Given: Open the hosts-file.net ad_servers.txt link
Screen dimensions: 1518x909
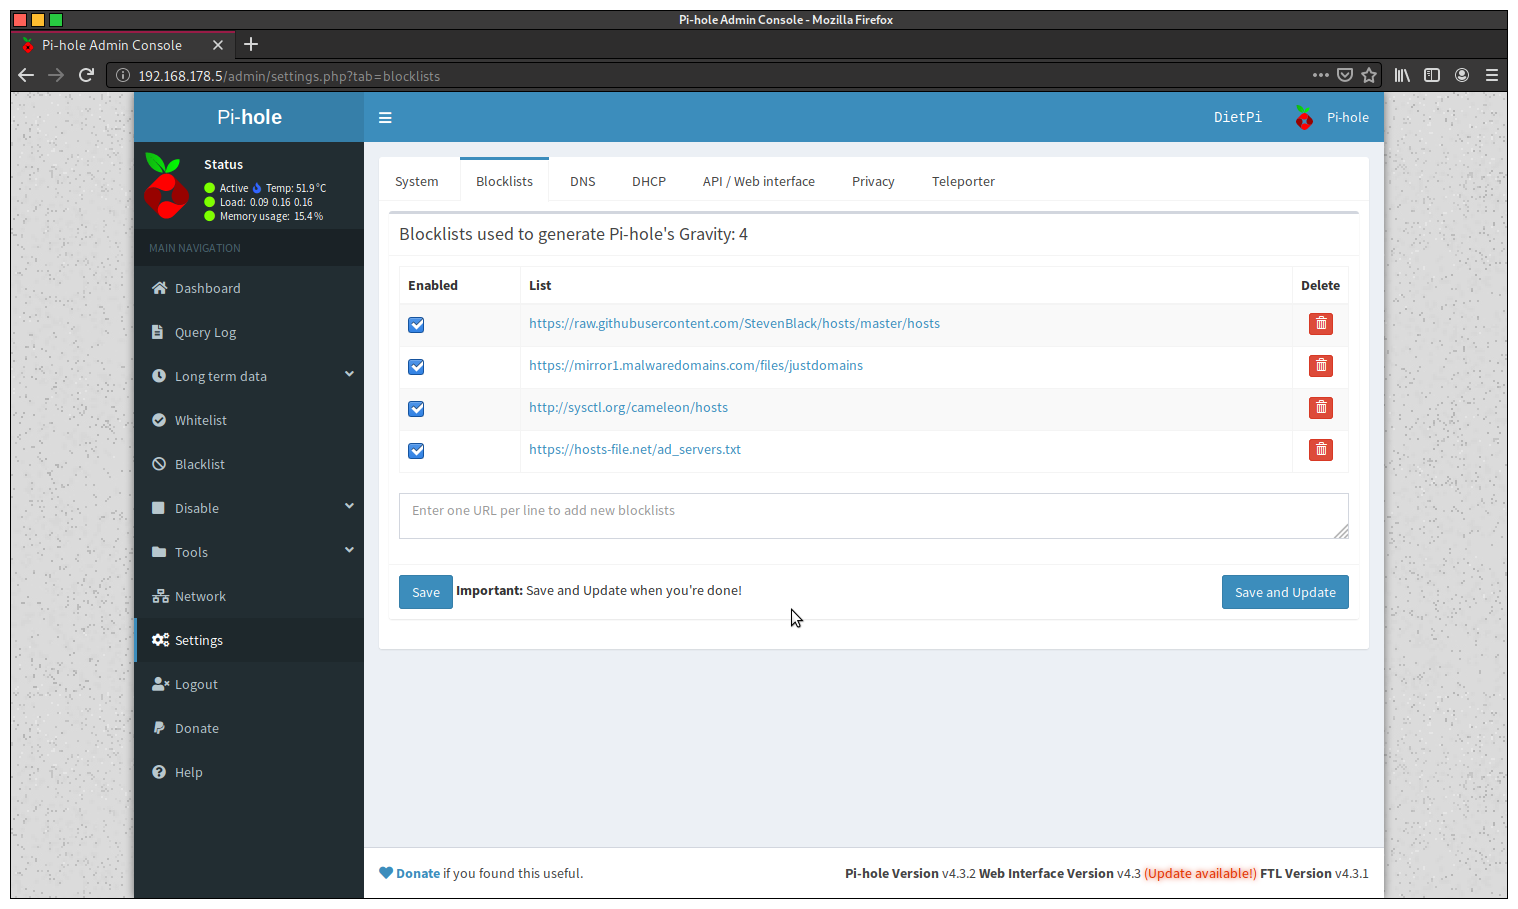Looking at the screenshot, I should (635, 449).
